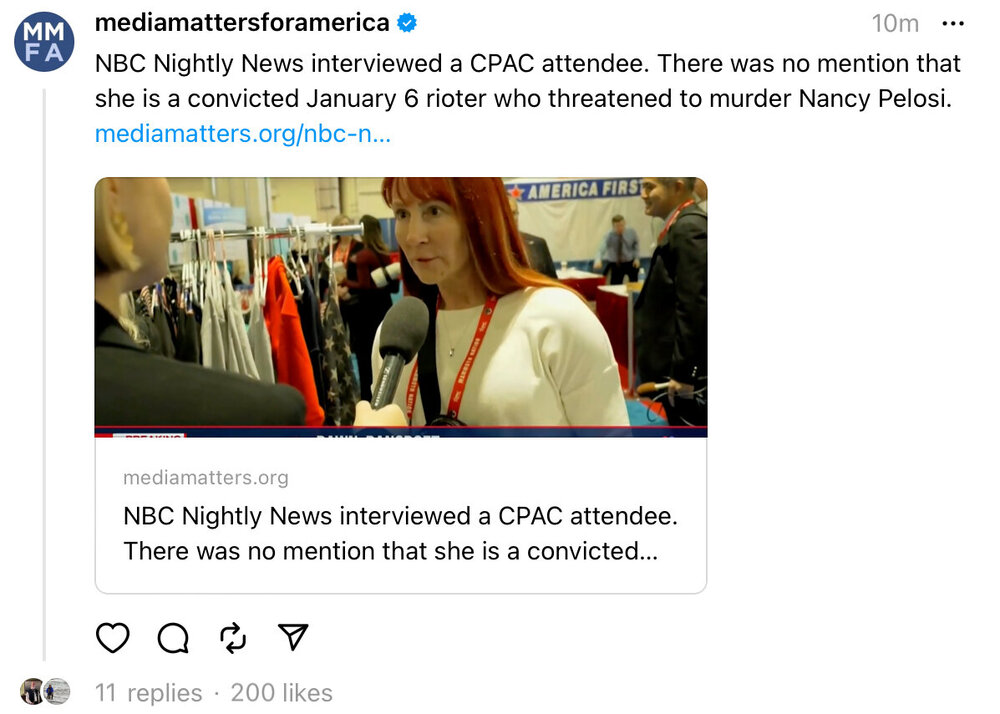Click the 10m post timestamp
The height and width of the screenshot is (714, 1000).
[895, 23]
